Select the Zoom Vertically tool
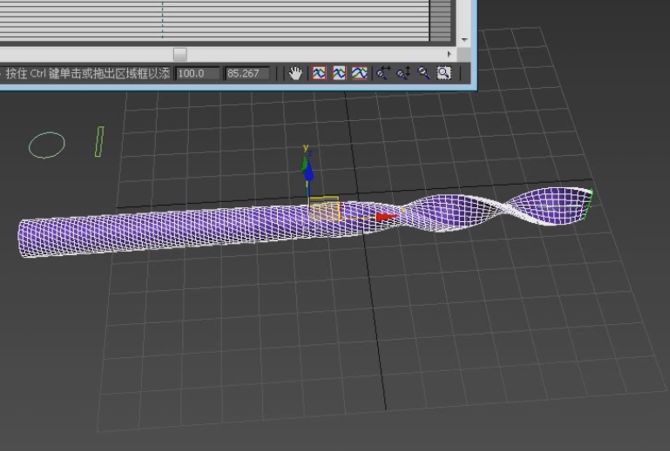Image resolution: width=670 pixels, height=451 pixels. coord(403,73)
